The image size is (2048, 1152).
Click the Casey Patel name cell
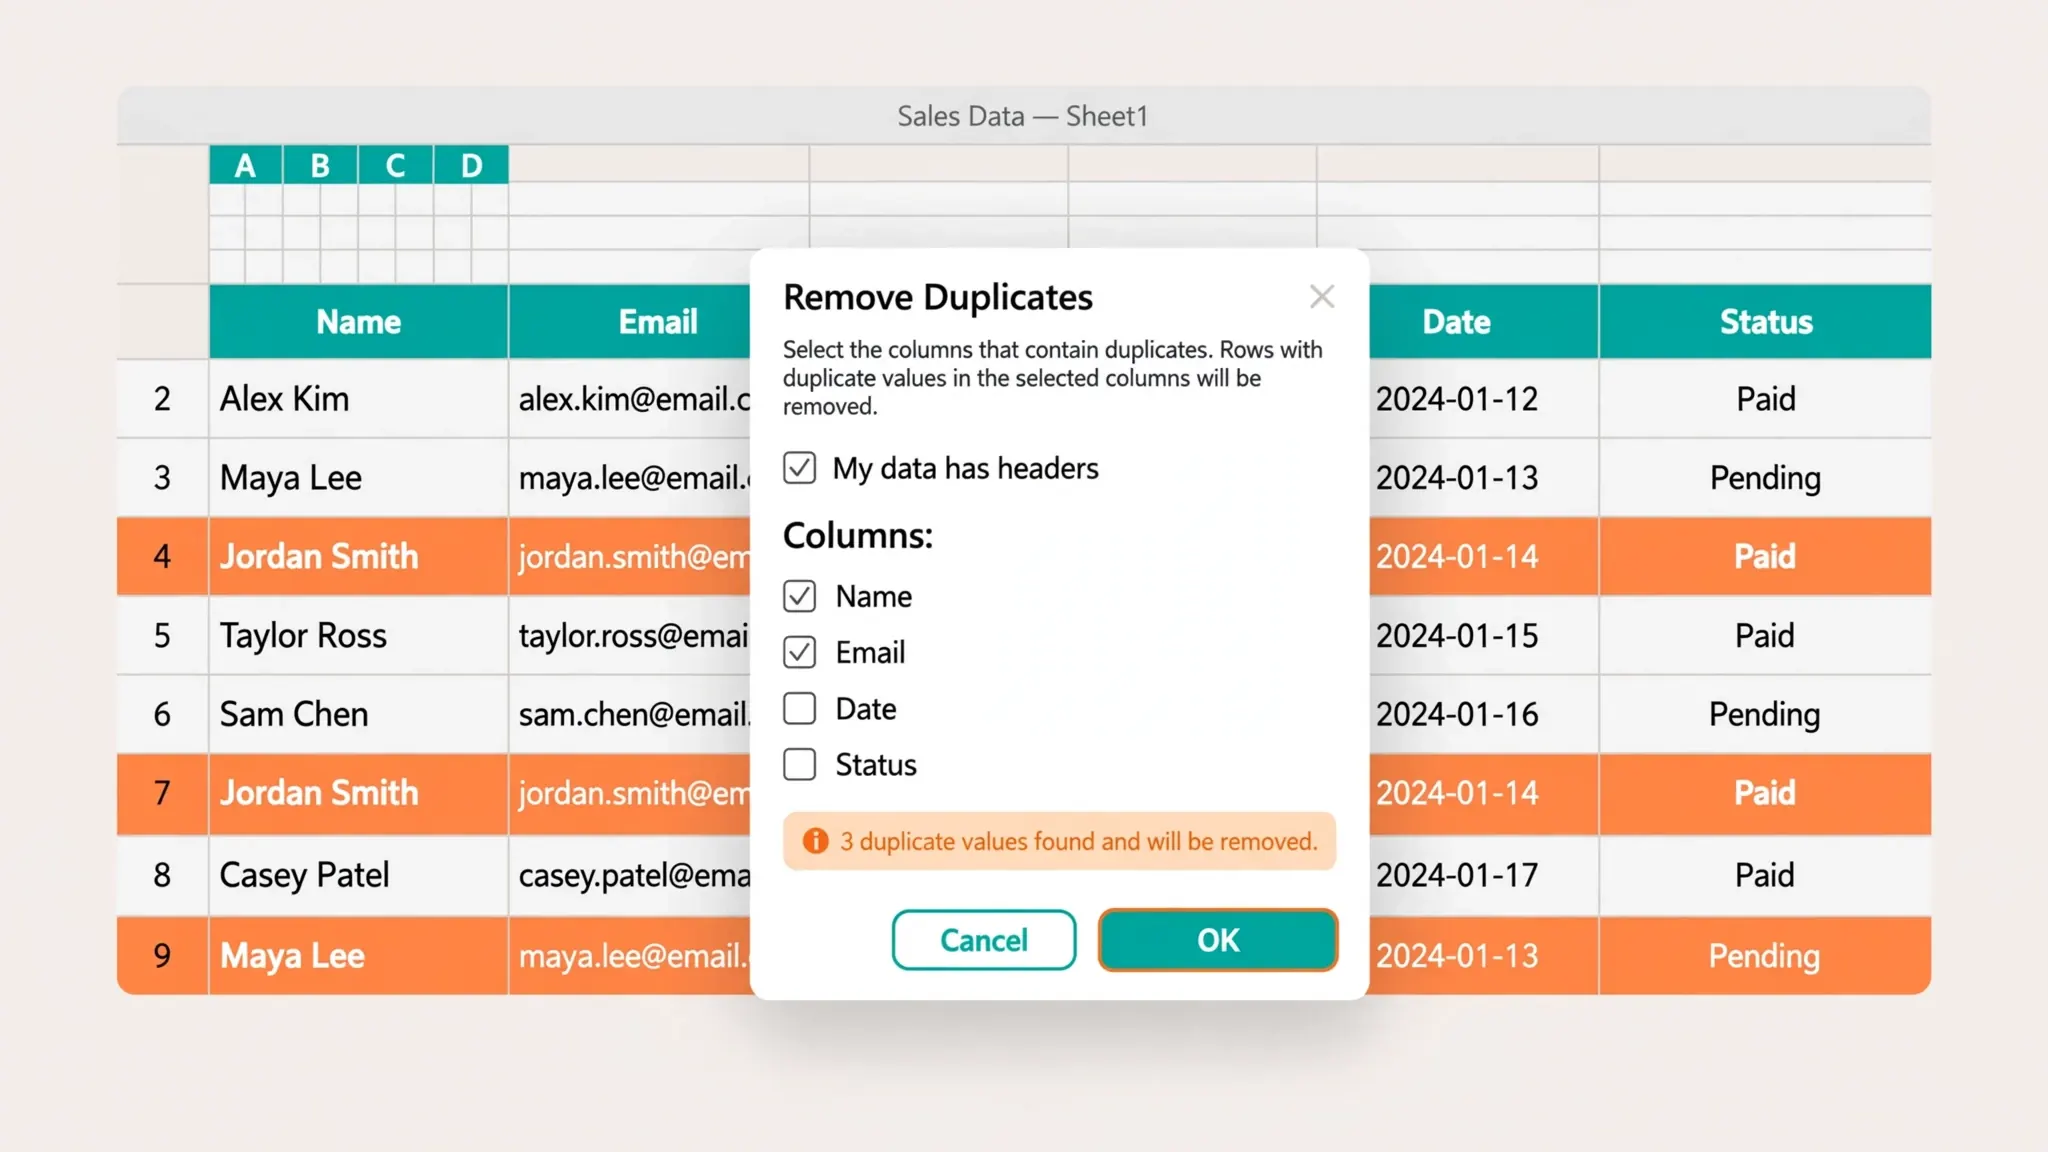(359, 875)
